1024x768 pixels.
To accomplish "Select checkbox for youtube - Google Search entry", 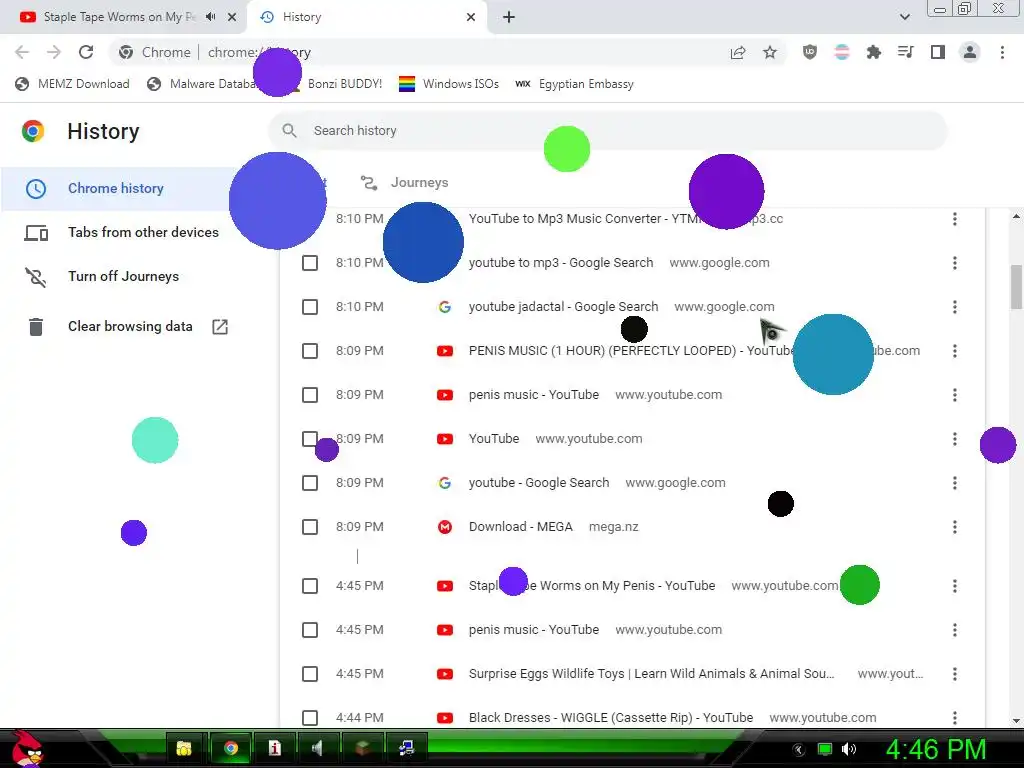I will coord(310,483).
